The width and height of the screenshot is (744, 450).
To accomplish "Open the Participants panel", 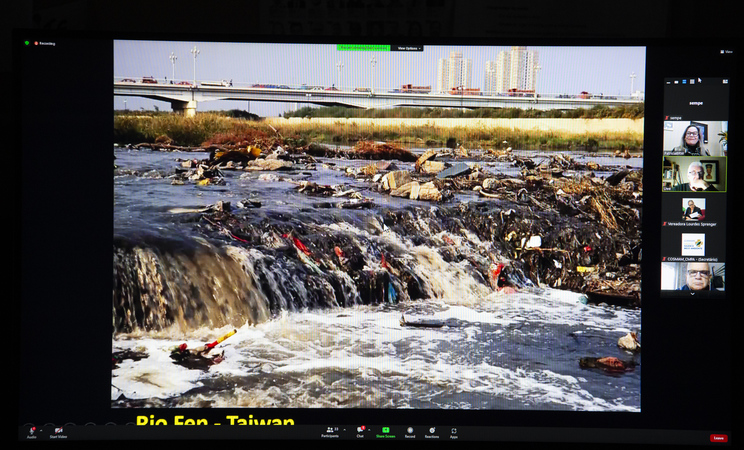I will click(x=330, y=432).
